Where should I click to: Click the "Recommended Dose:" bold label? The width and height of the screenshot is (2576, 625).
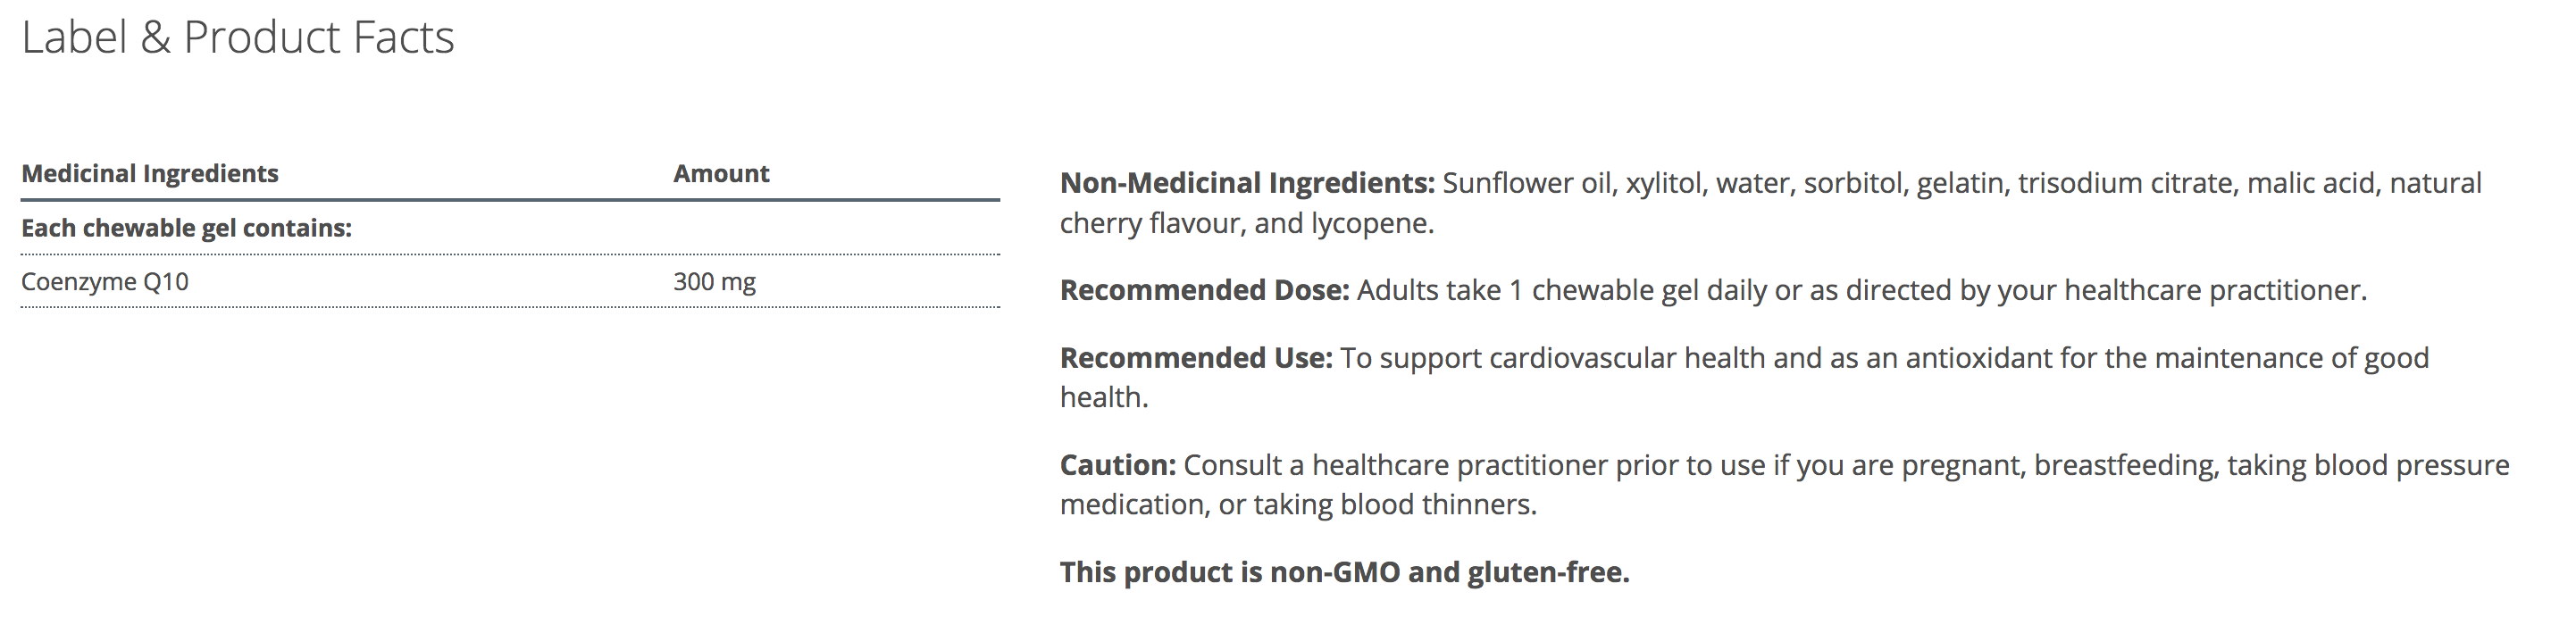1204,291
